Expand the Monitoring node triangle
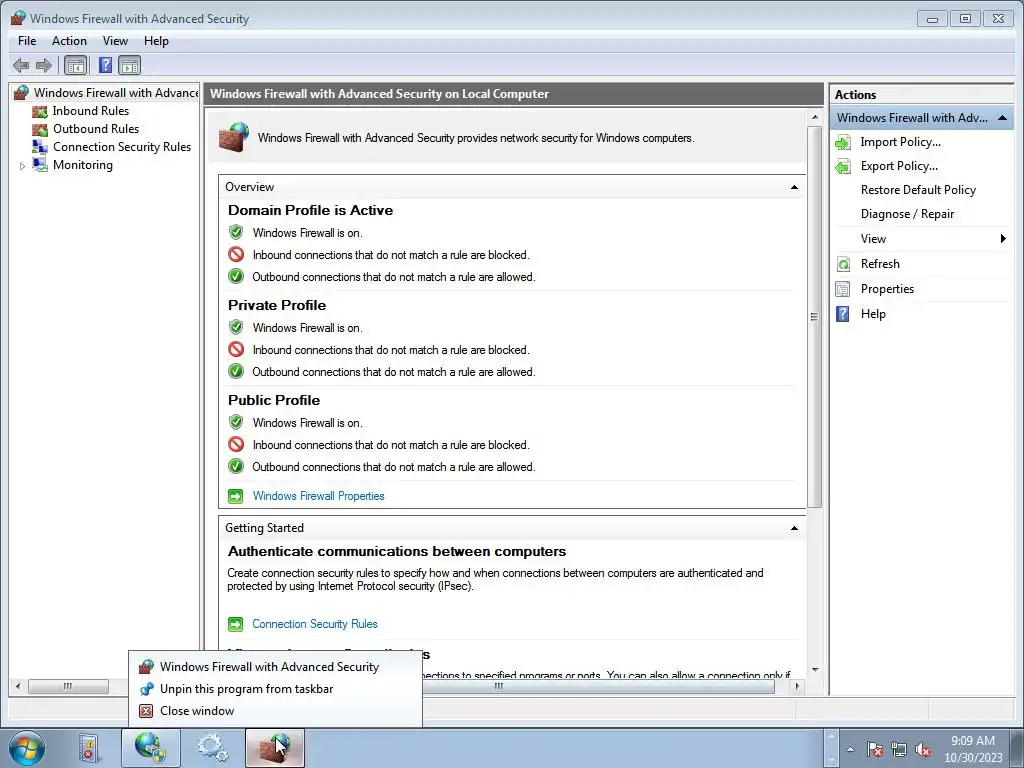This screenshot has width=1024, height=768. (x=22, y=166)
